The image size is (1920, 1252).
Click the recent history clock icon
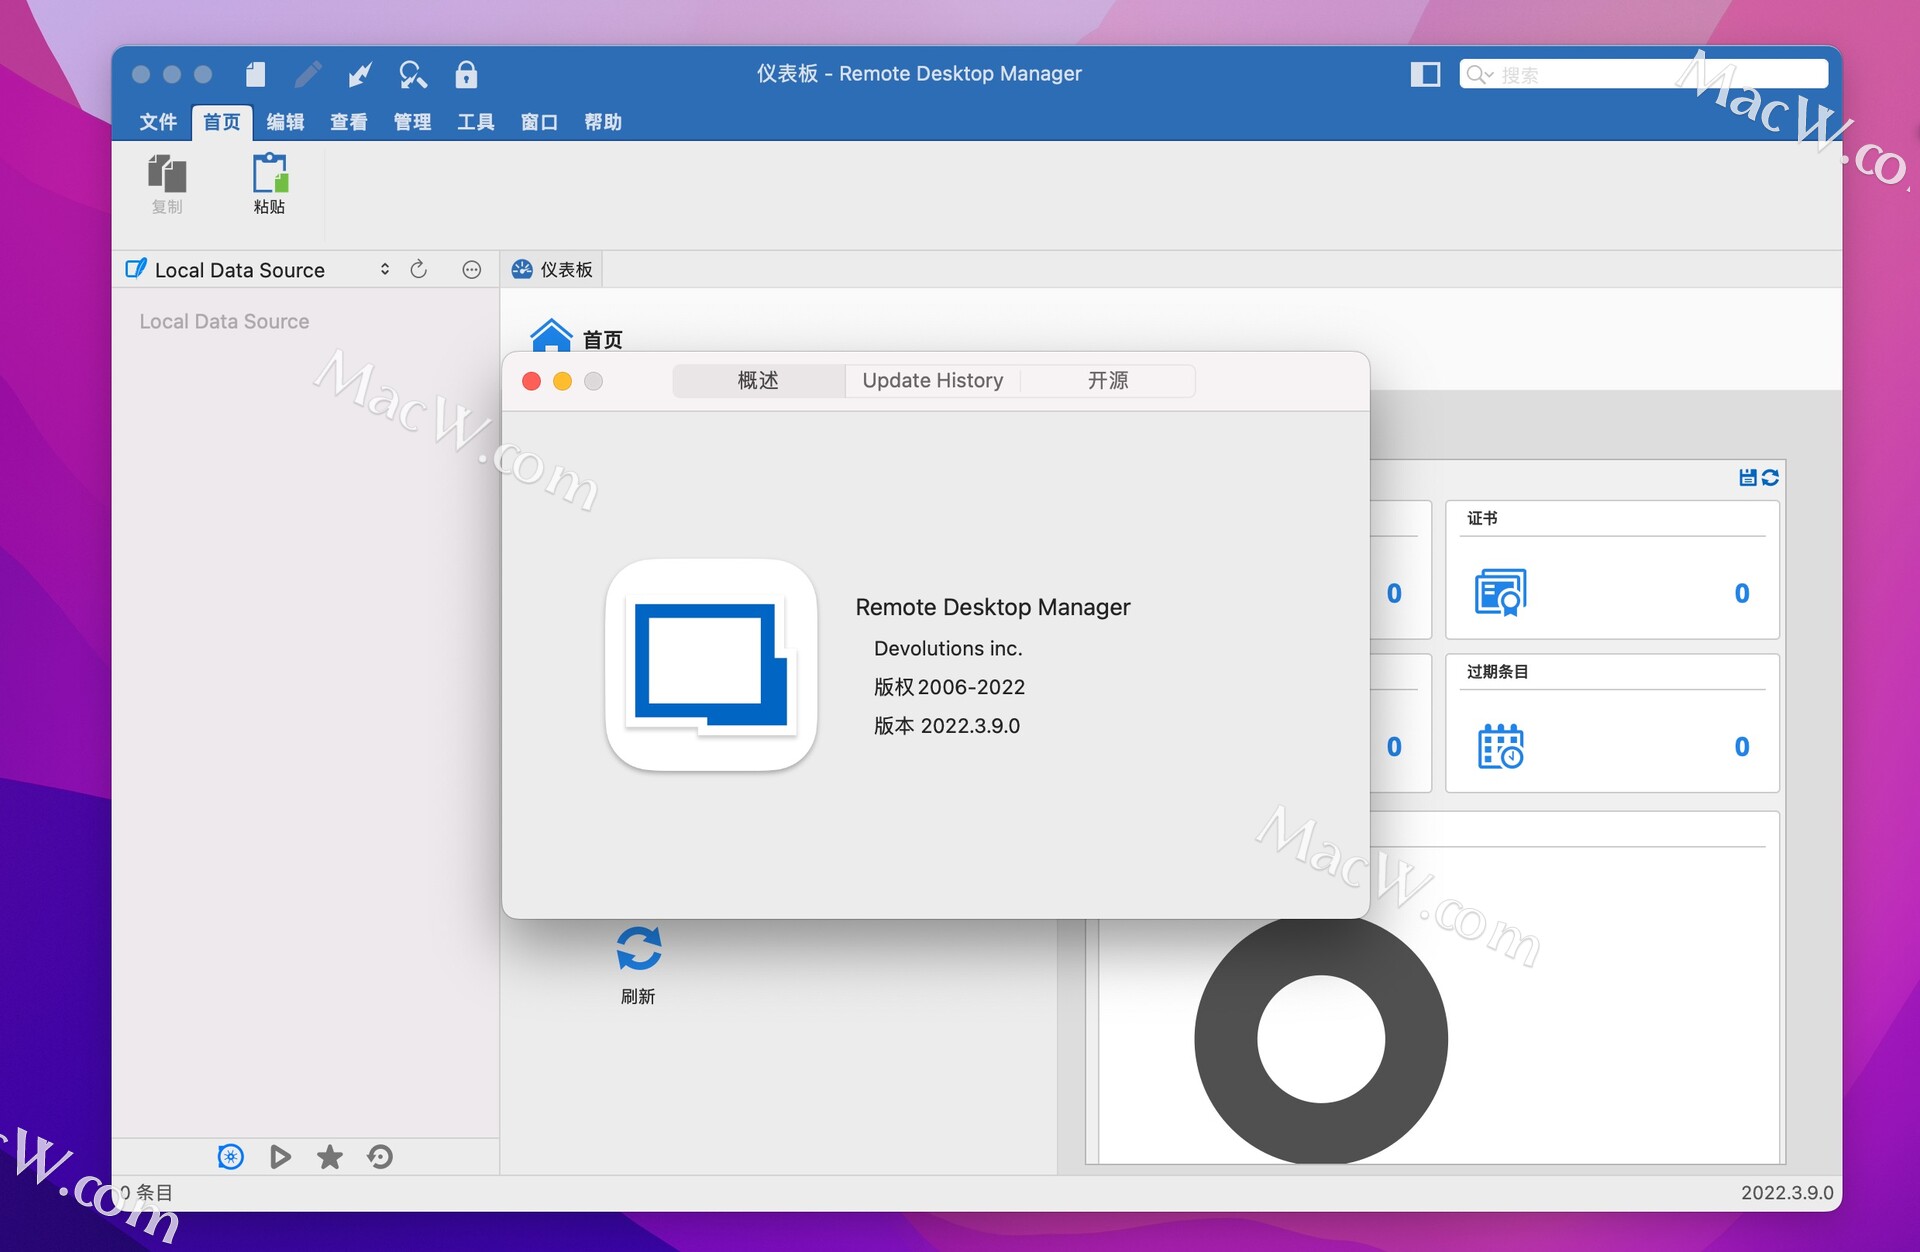380,1157
